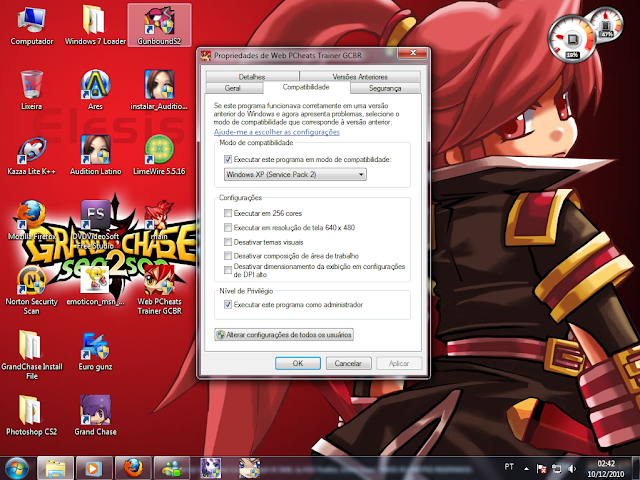Open the Photoshop CS2 folder
The image size is (640, 480).
(x=32, y=416)
